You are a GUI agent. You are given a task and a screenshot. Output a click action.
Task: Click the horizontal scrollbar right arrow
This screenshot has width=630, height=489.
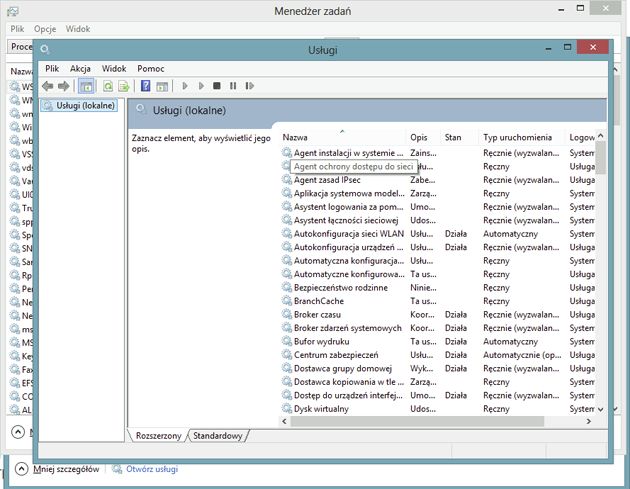589,421
